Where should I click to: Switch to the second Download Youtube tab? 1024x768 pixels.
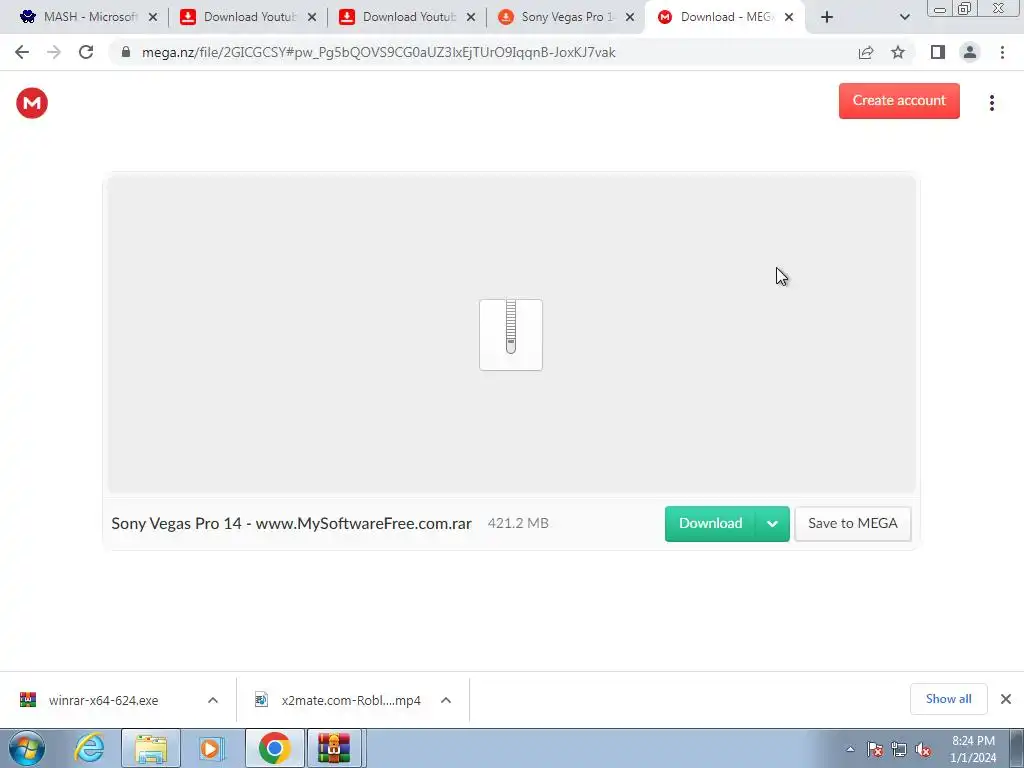408,17
